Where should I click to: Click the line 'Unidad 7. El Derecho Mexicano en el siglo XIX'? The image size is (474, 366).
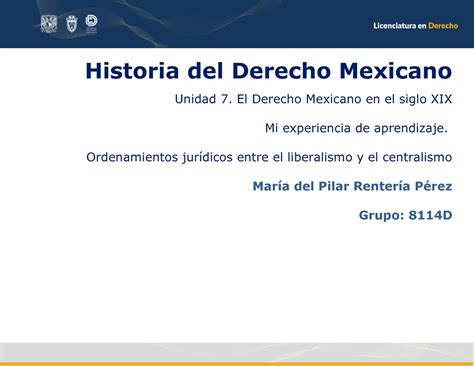(x=313, y=99)
